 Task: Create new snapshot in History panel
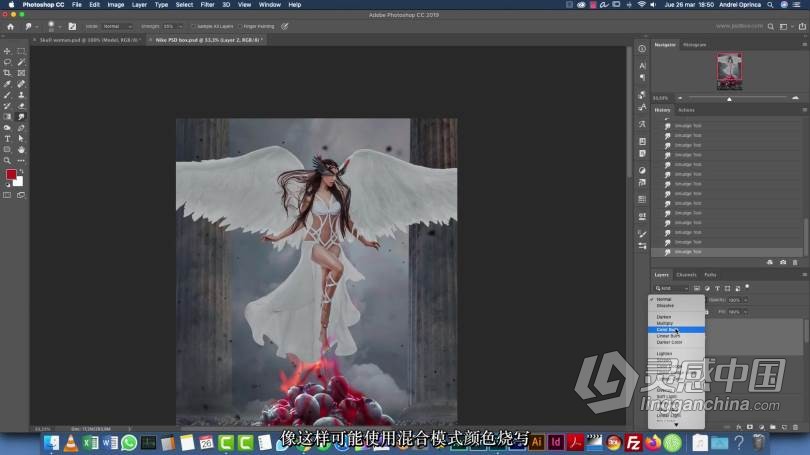tap(783, 262)
